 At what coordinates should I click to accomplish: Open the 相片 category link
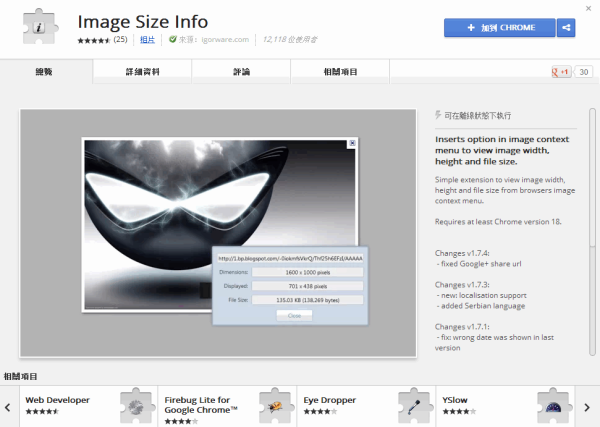(147, 40)
